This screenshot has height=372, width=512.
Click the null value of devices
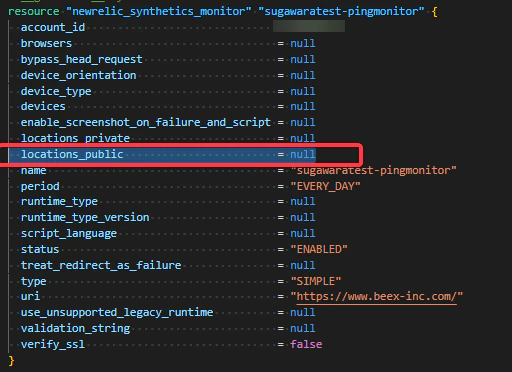coord(303,106)
